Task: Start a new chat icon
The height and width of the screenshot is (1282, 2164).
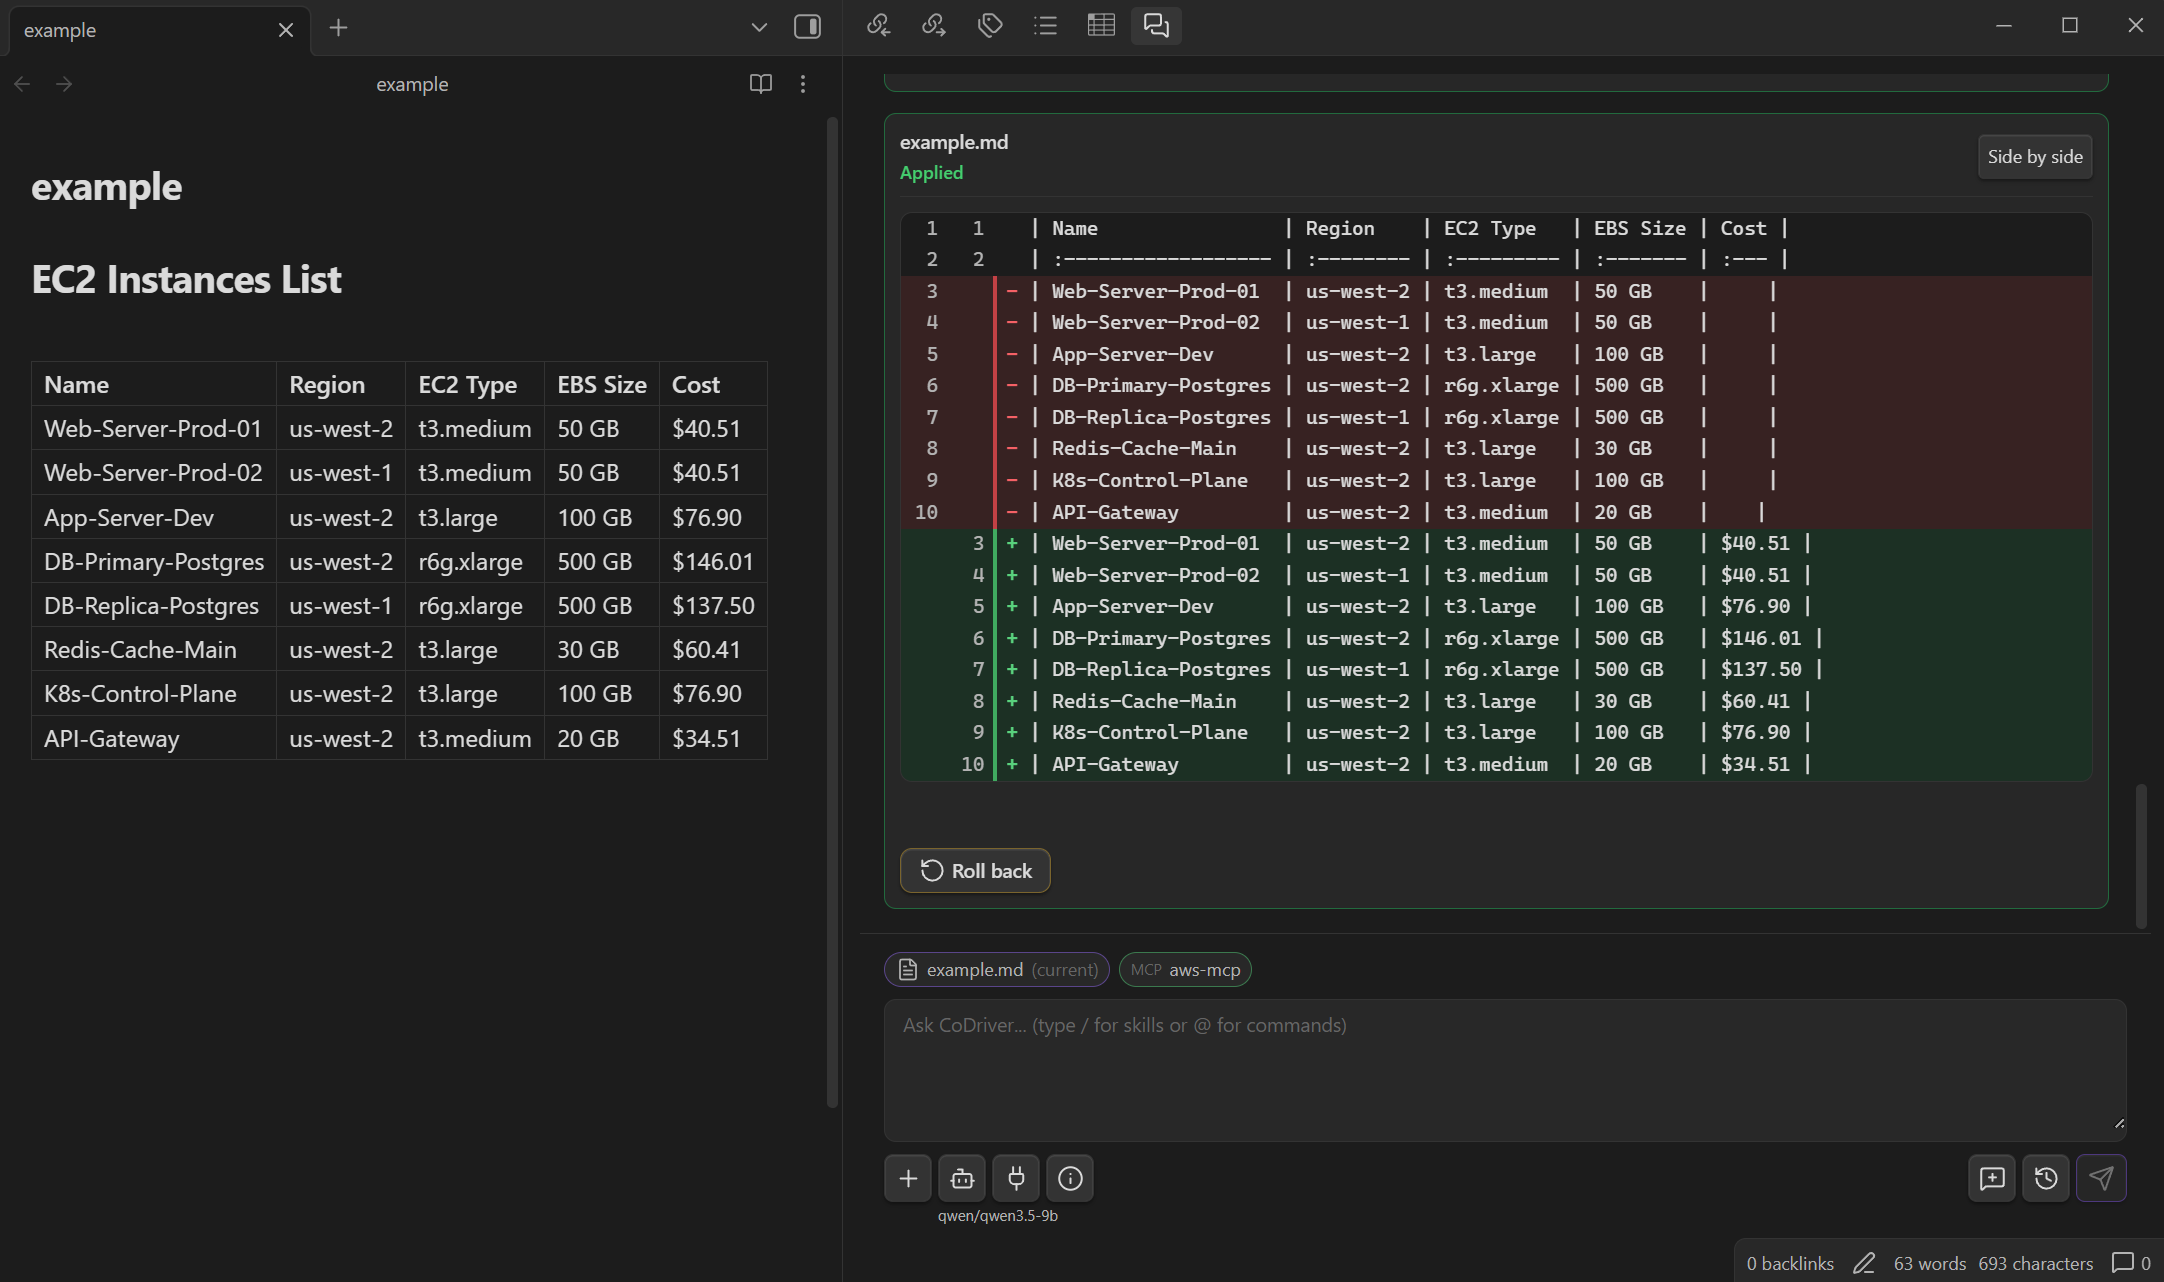Action: (1992, 1179)
